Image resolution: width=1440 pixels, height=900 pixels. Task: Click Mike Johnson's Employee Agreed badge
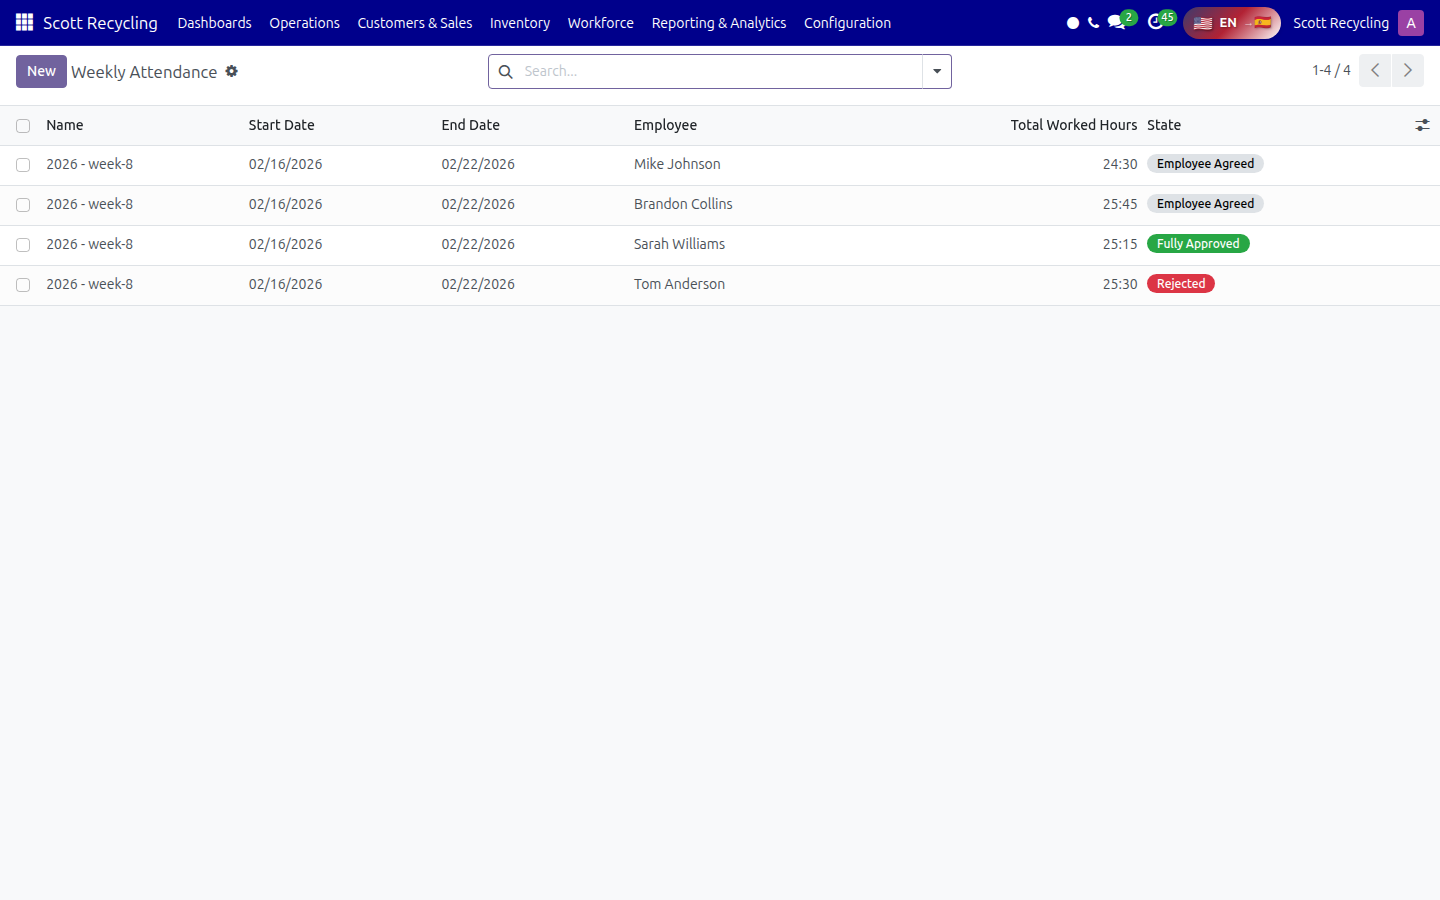point(1205,164)
